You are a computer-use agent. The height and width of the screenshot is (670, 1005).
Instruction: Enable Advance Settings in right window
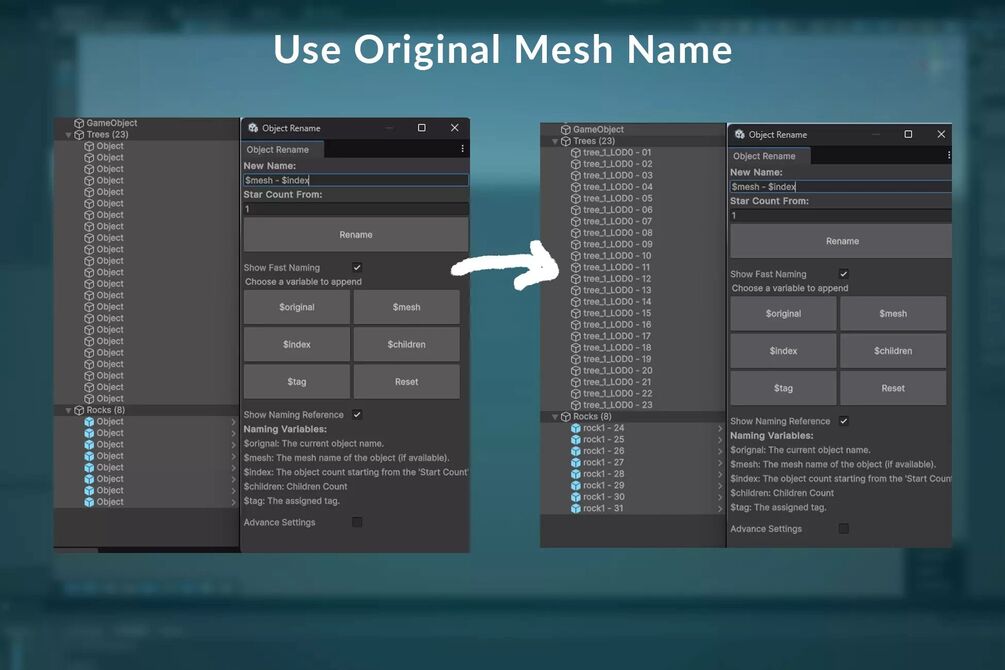tap(843, 528)
